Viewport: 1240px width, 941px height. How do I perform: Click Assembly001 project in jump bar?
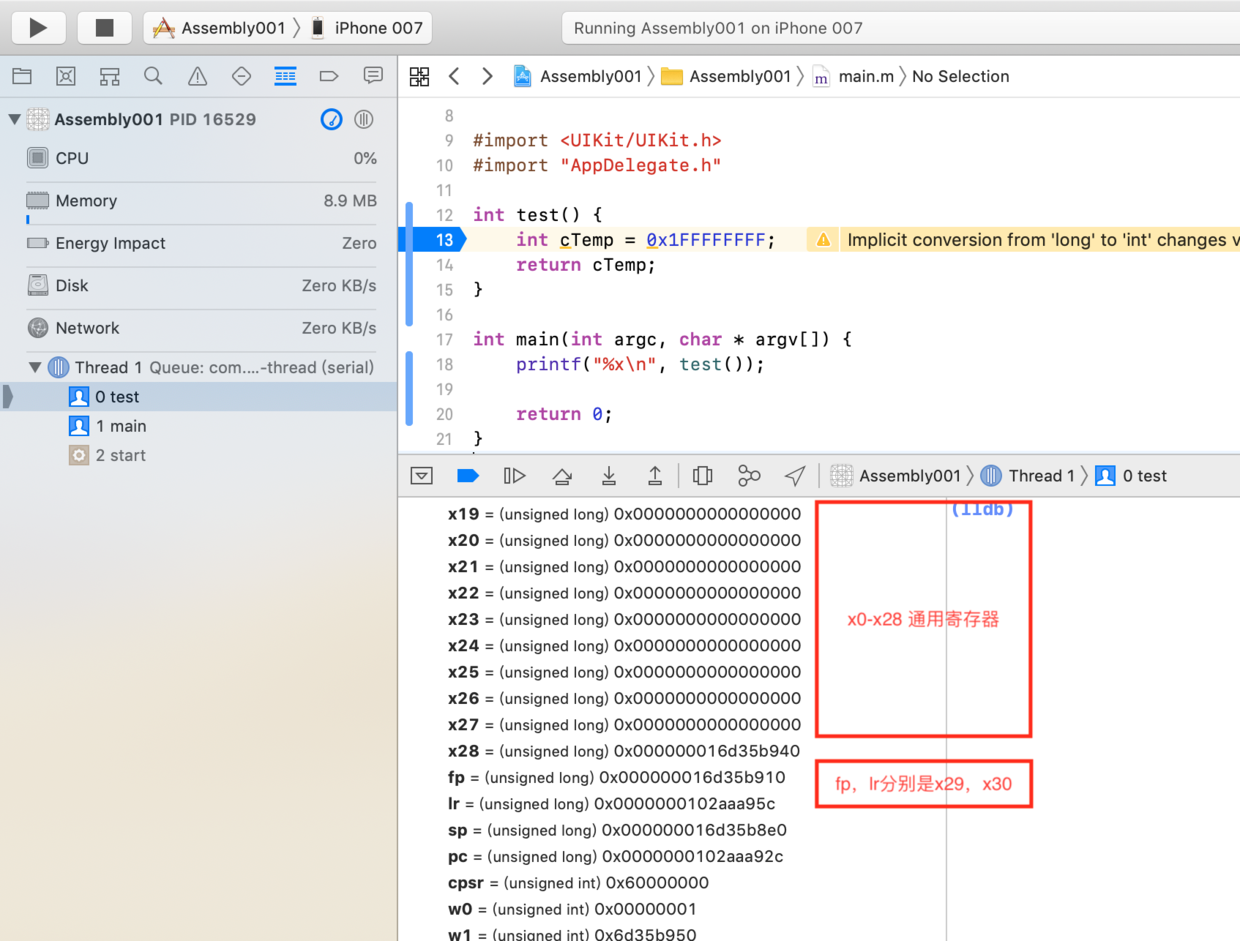coord(577,77)
